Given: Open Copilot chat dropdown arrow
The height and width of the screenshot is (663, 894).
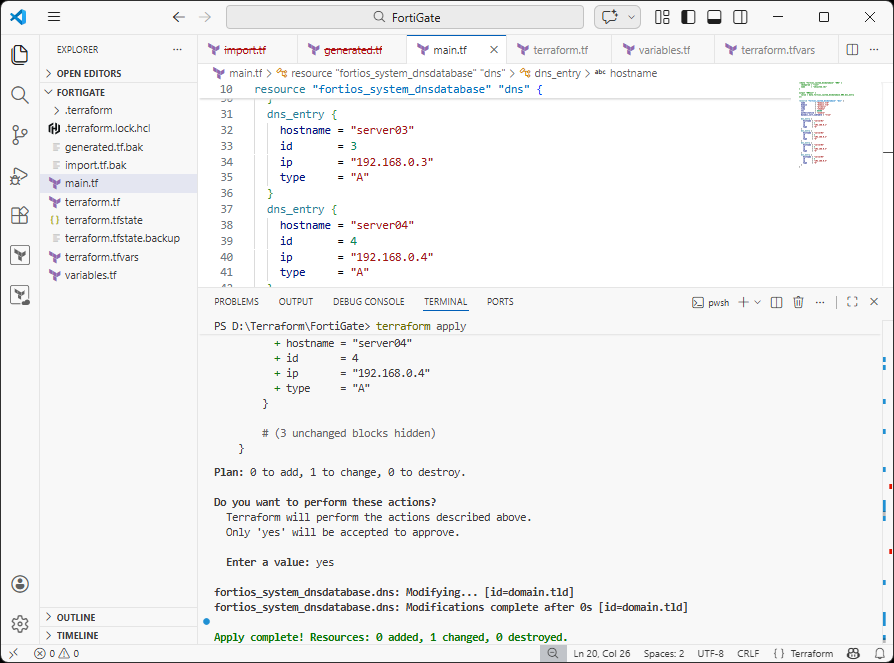Looking at the screenshot, I should coord(631,17).
